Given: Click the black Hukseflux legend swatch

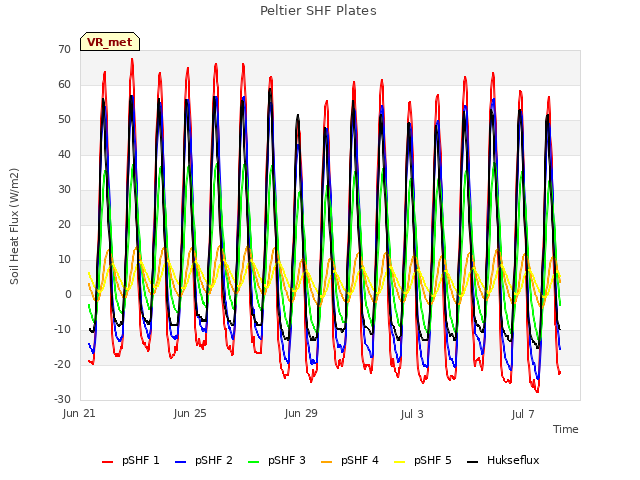Looking at the screenshot, I should click(472, 462).
